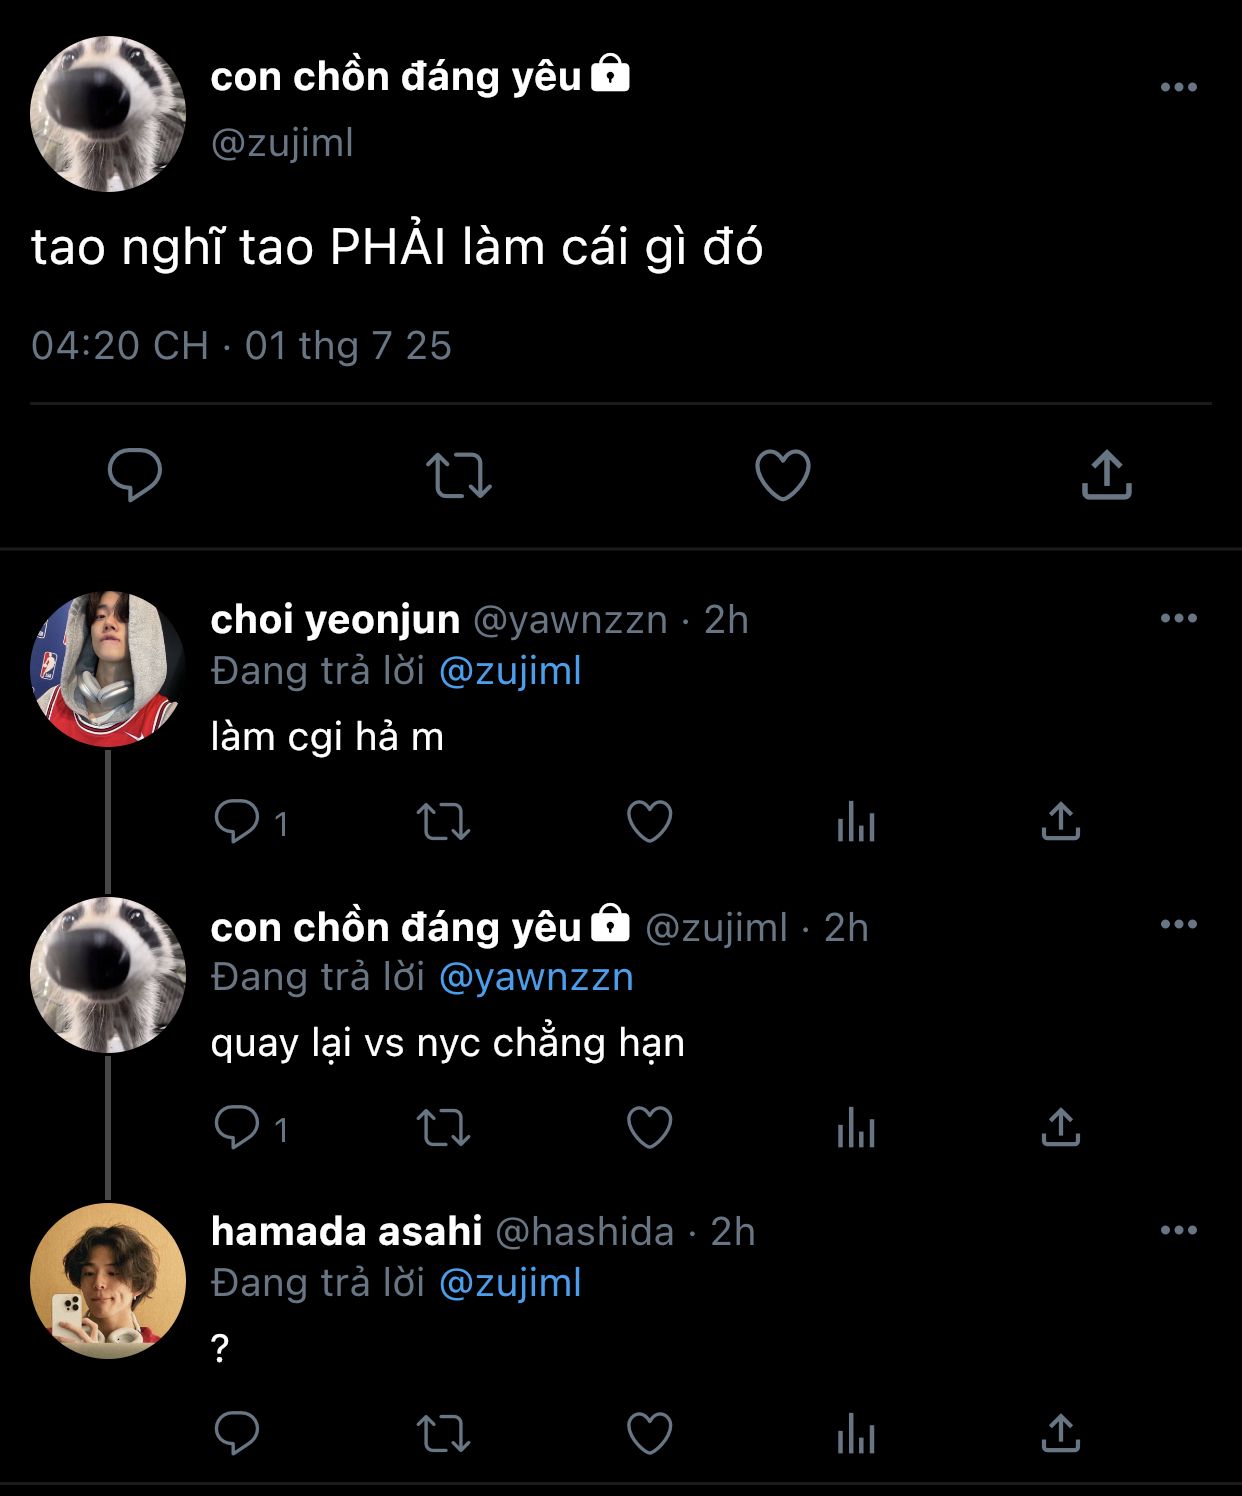
Task: Reply to hamada asahi's '?' tweet
Action: click(x=237, y=1434)
